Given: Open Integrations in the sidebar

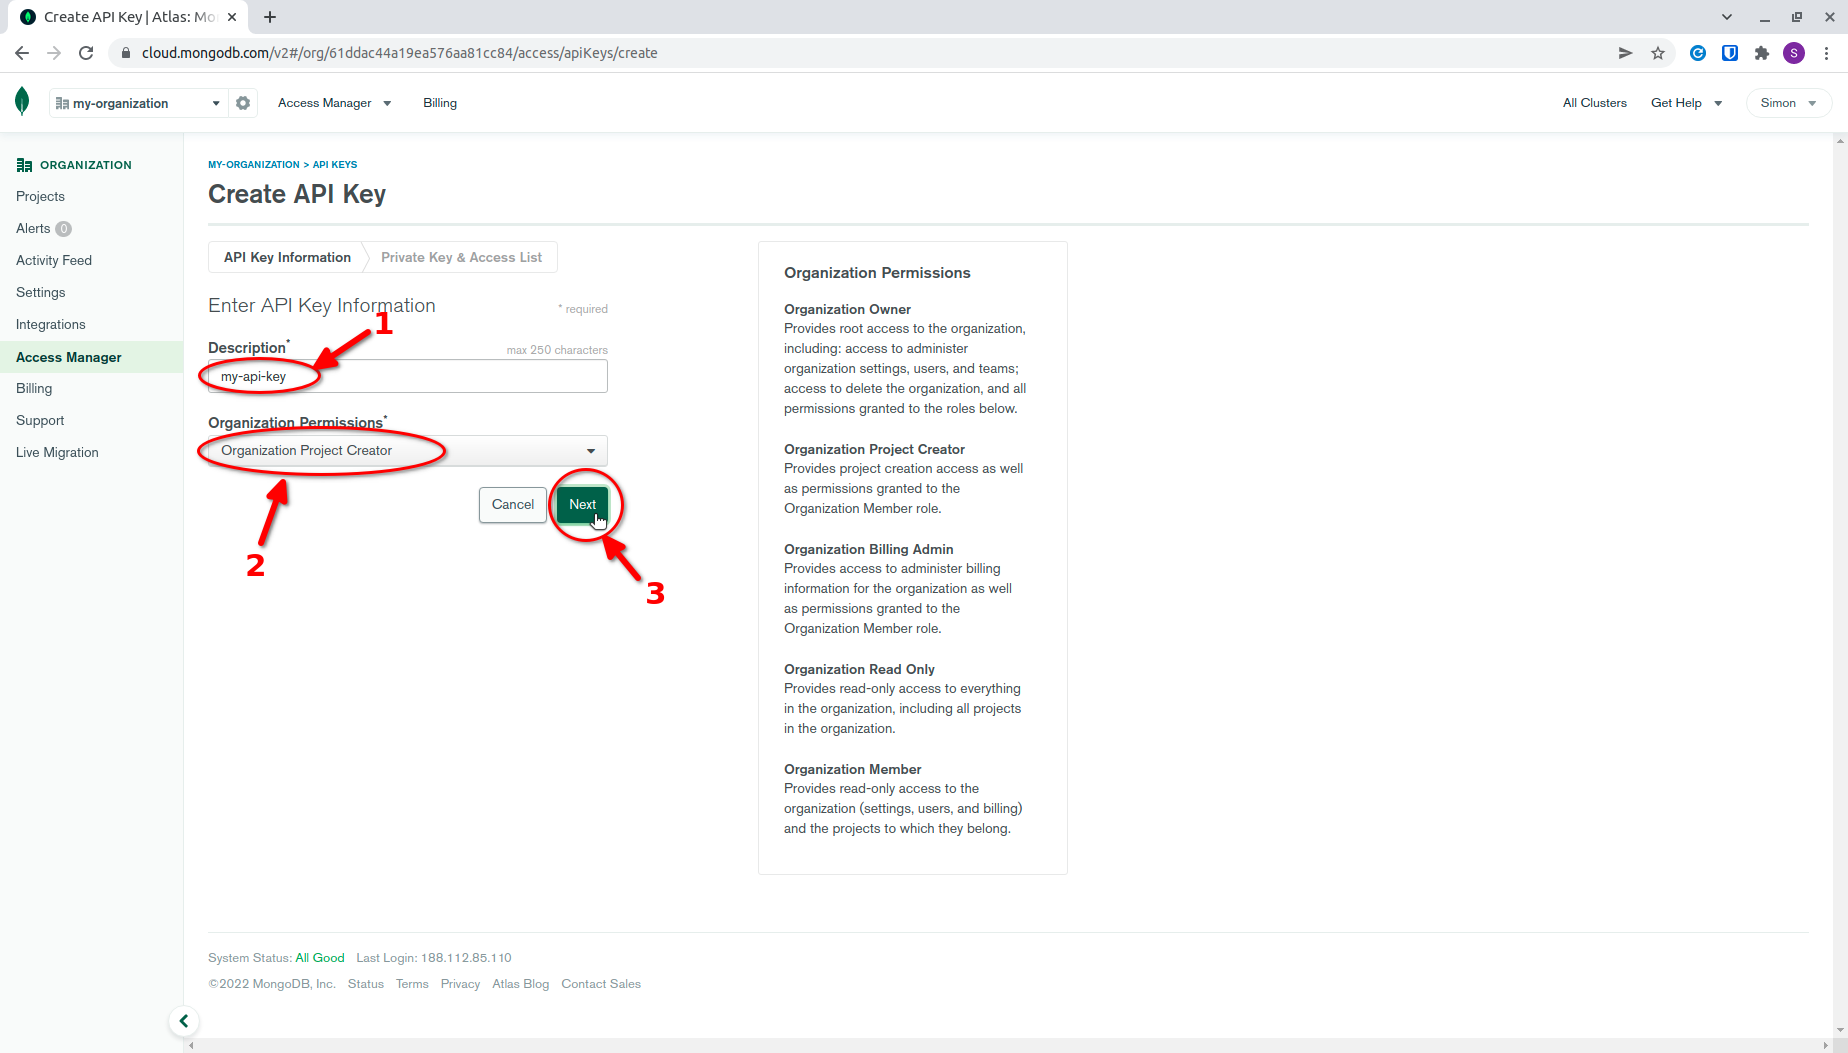Looking at the screenshot, I should (x=51, y=324).
